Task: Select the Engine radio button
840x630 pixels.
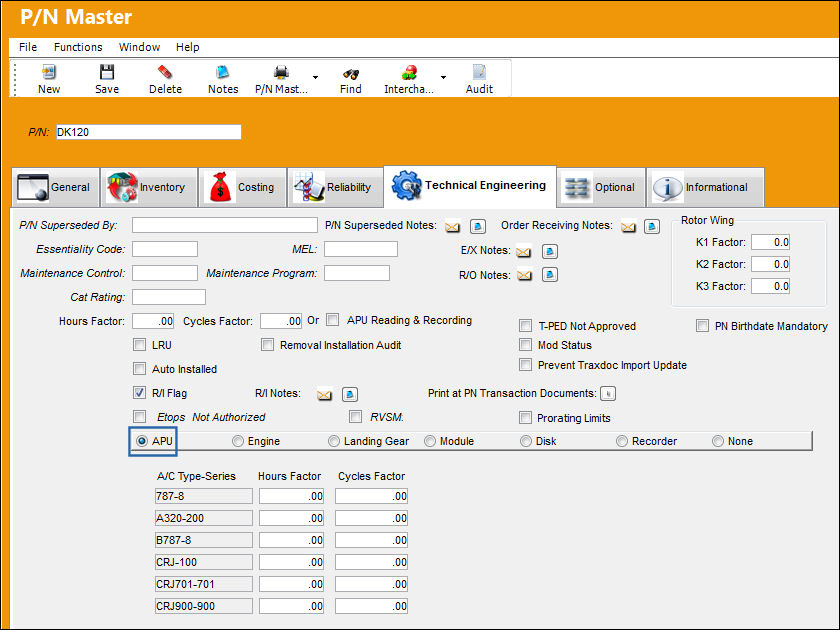Action: coord(237,441)
